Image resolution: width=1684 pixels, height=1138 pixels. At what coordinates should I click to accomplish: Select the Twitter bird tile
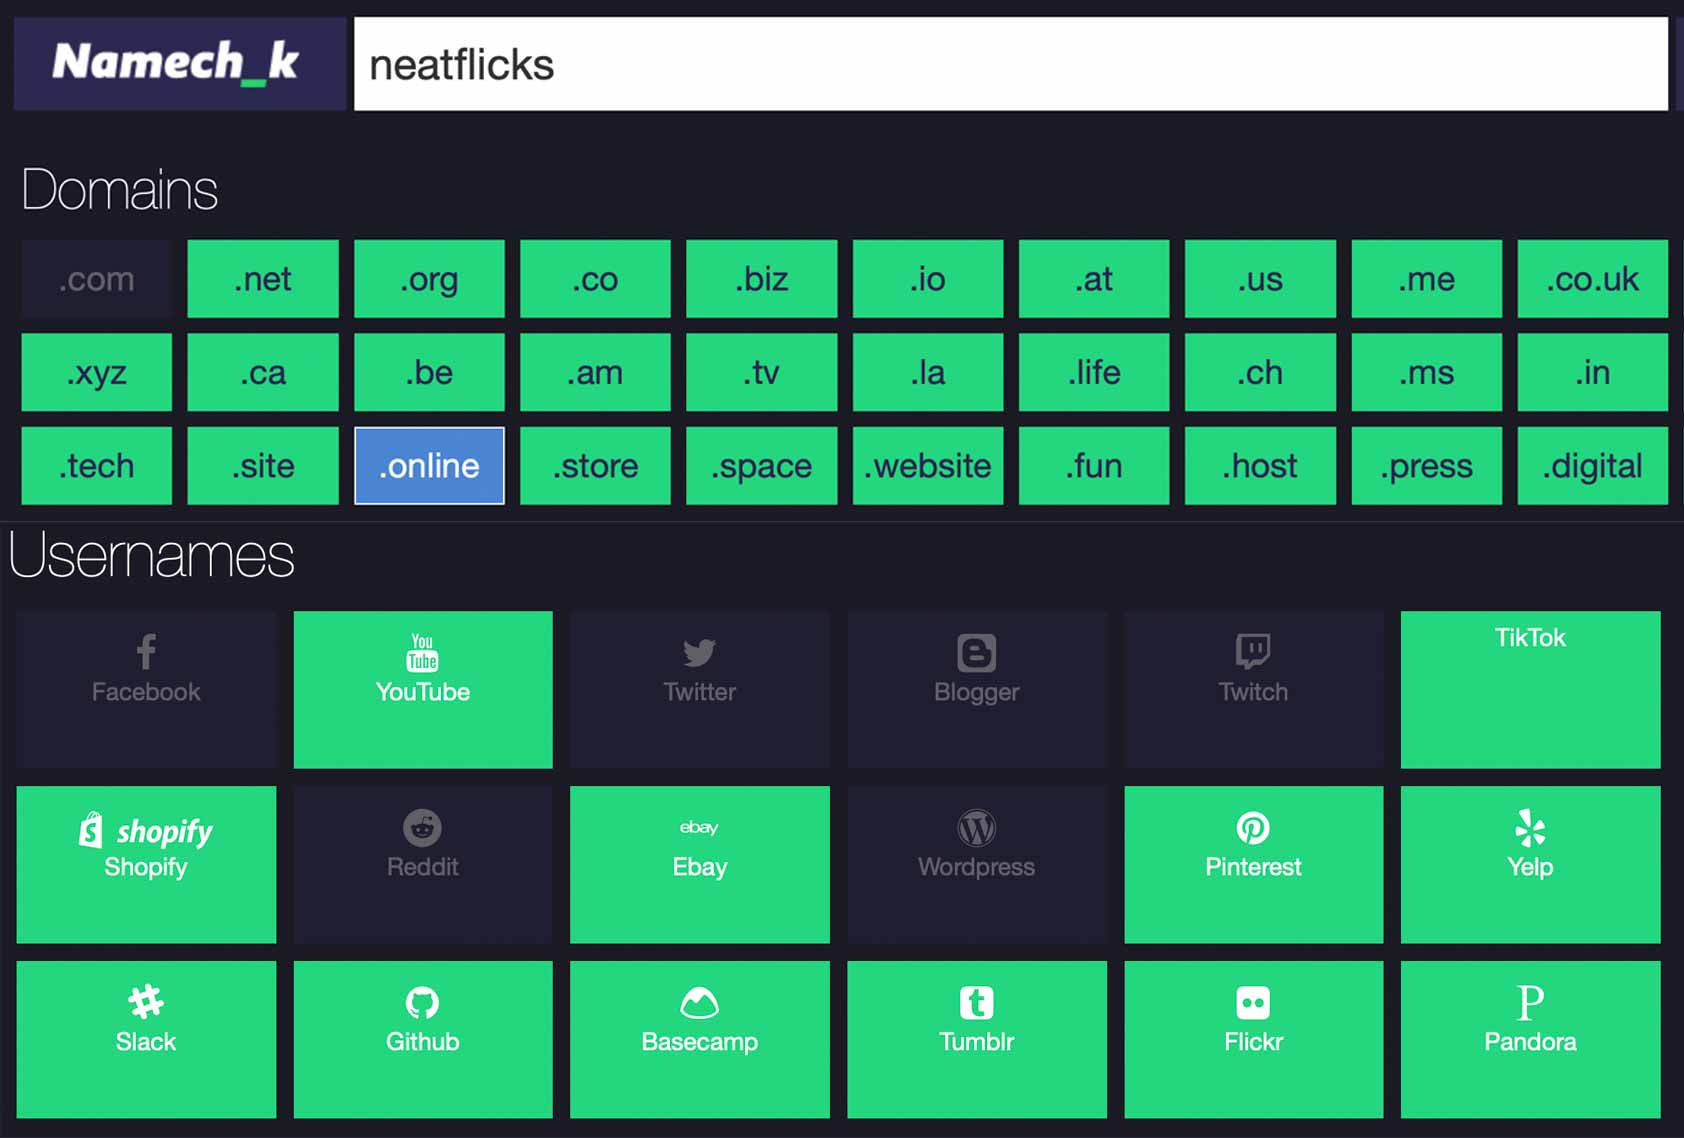pyautogui.click(x=700, y=690)
